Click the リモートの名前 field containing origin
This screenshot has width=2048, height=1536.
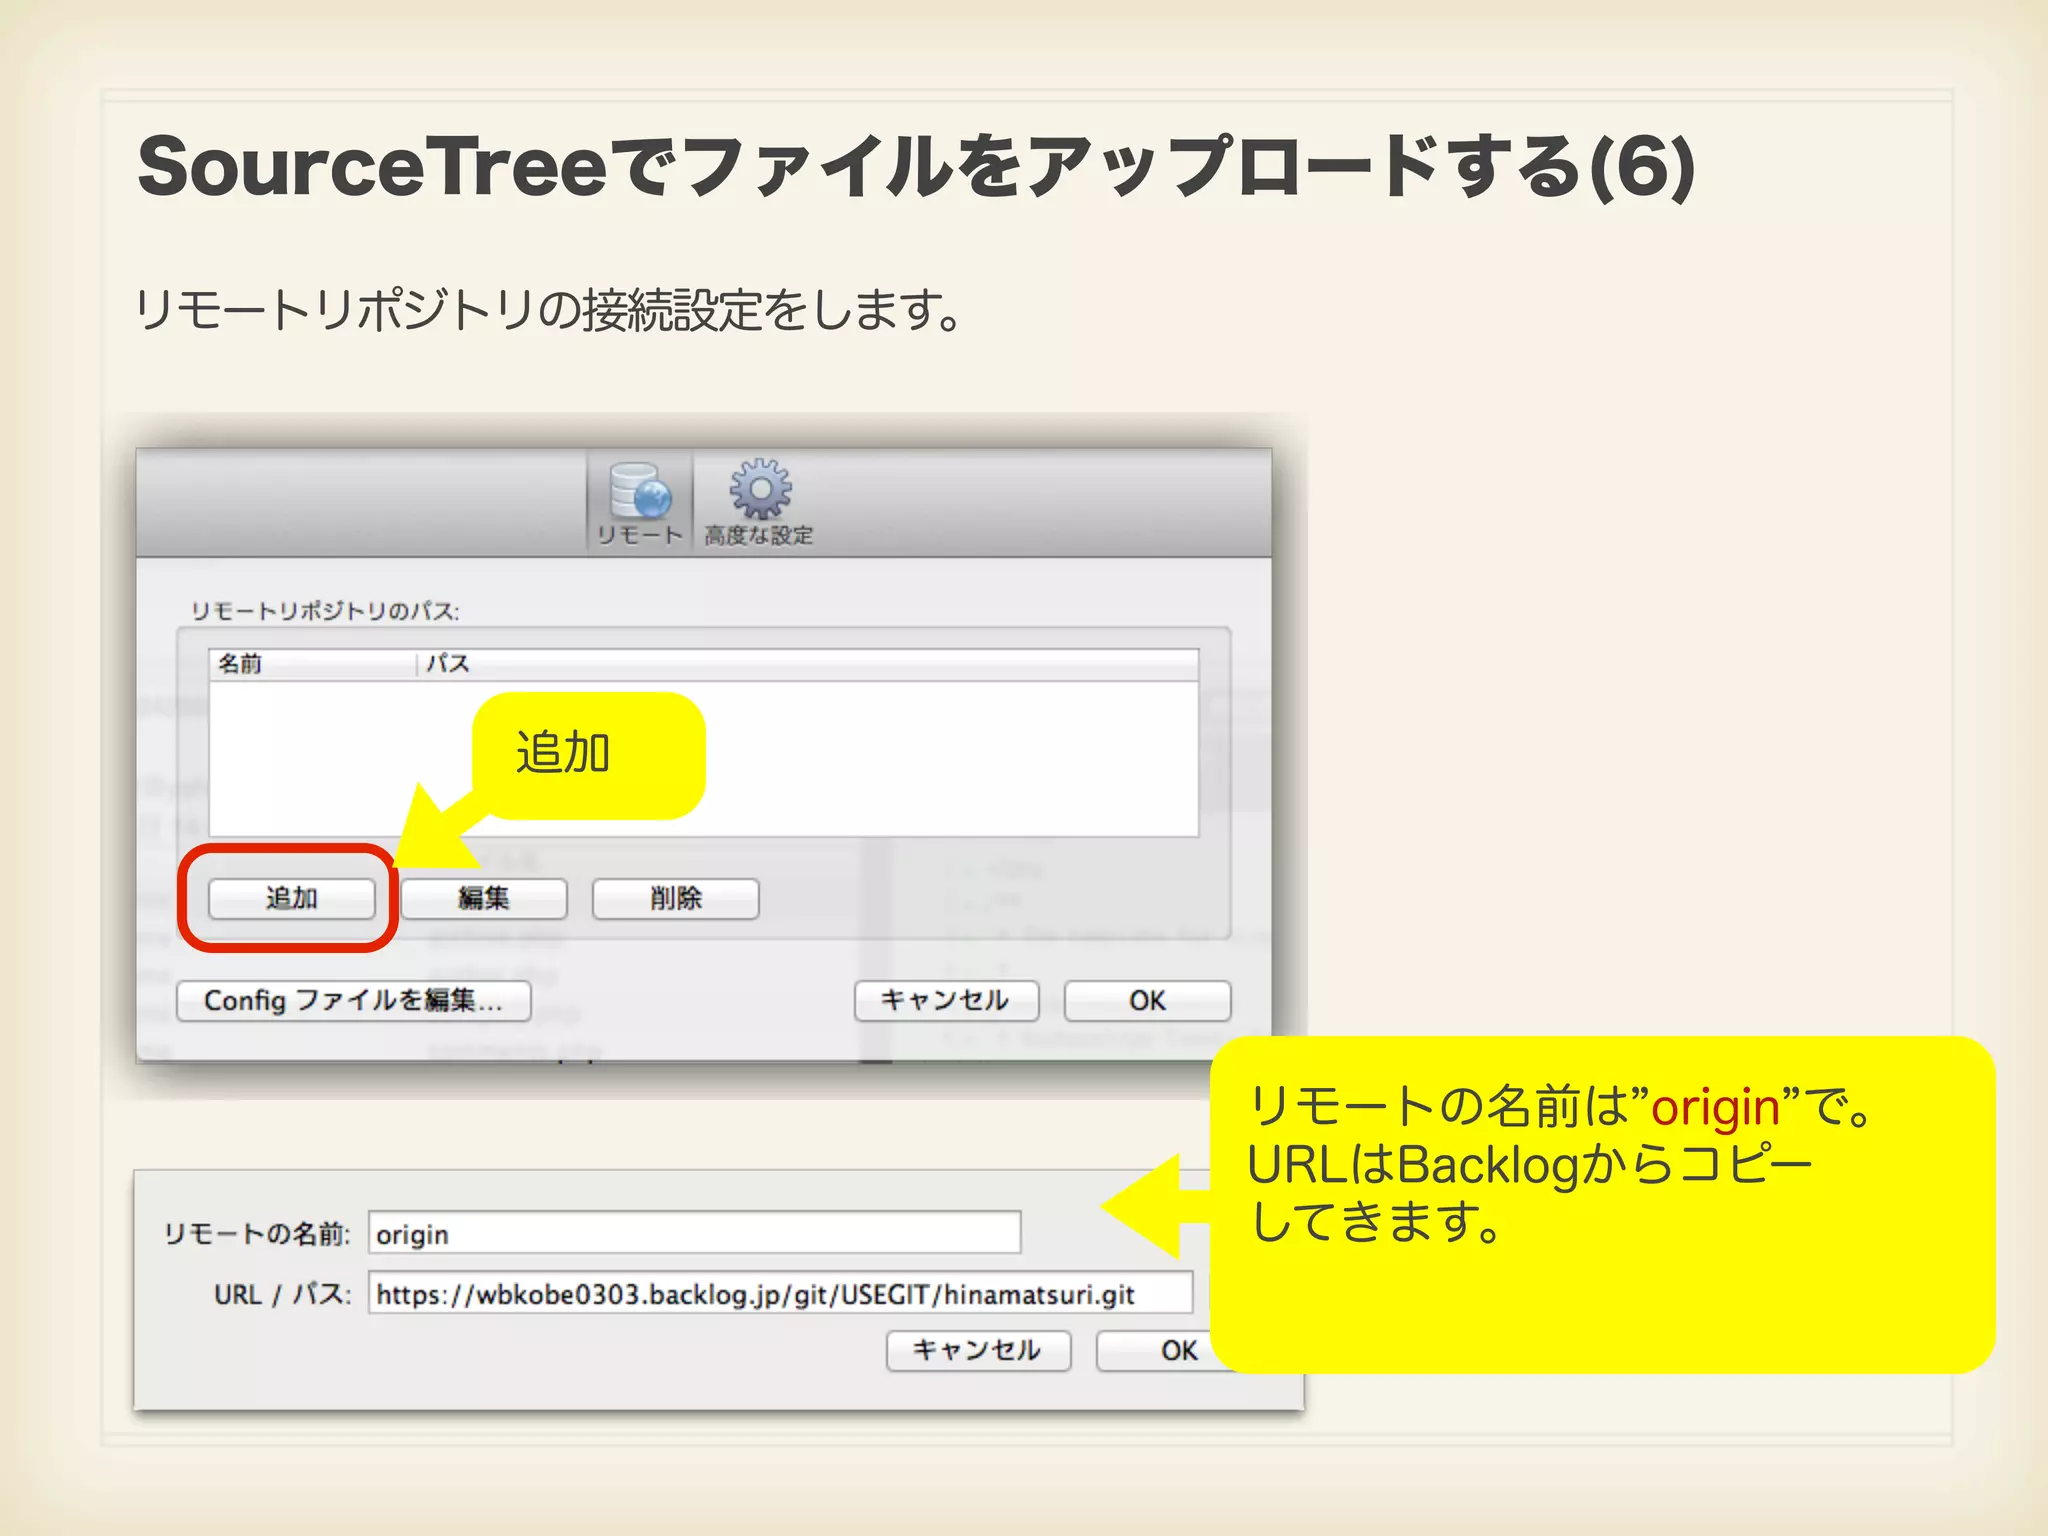(x=694, y=1233)
